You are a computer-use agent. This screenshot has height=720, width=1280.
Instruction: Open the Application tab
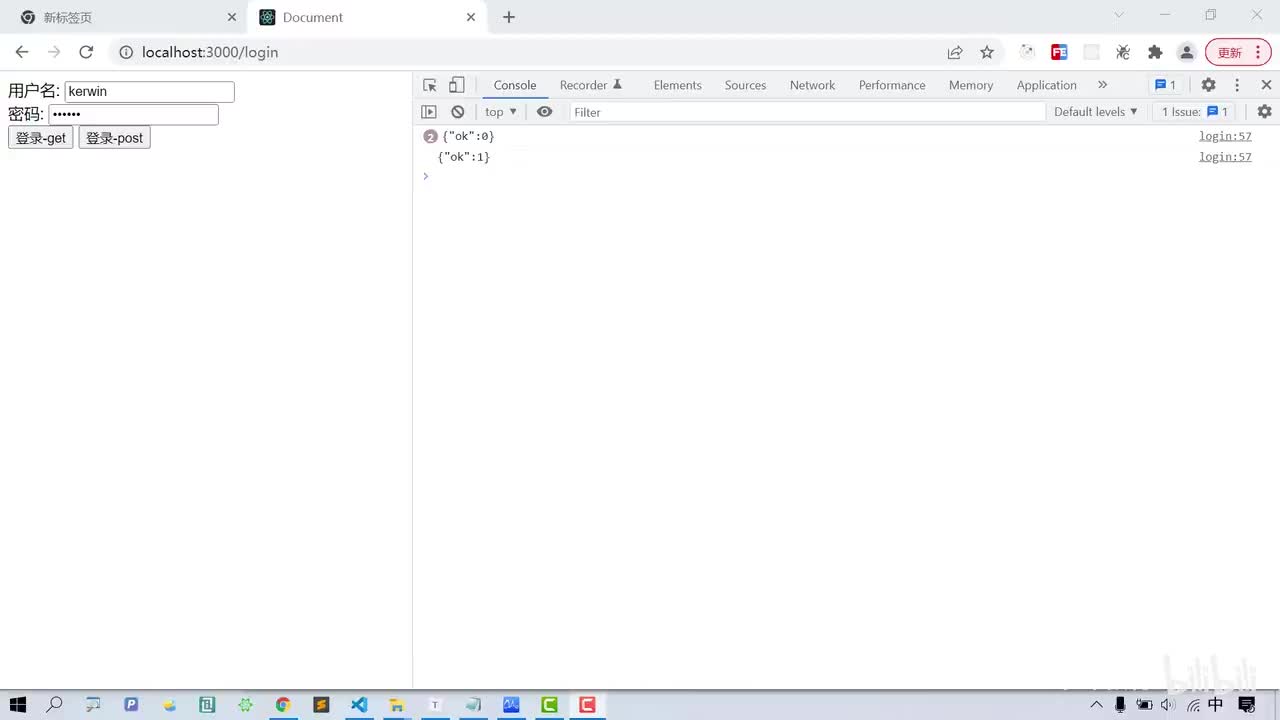1047,85
